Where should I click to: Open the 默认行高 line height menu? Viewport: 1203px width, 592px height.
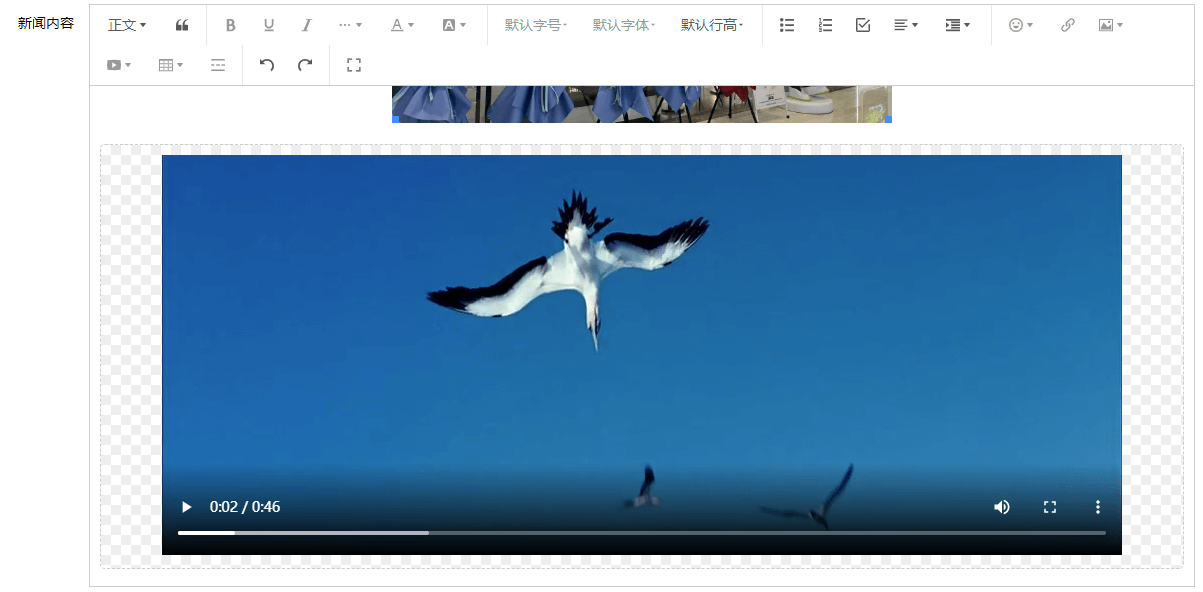[x=712, y=25]
